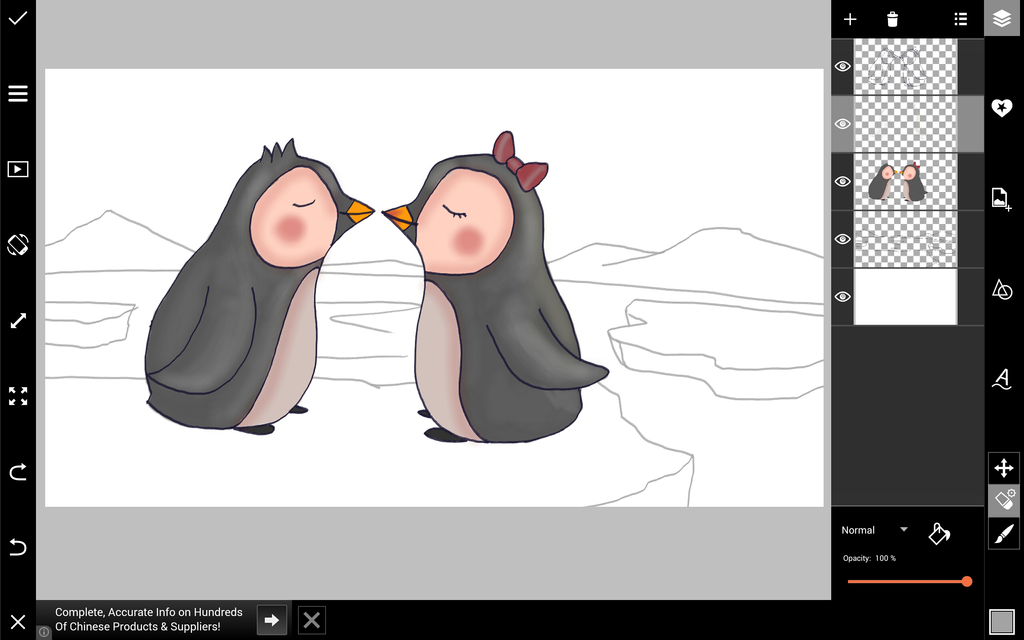Select the white background layer thumbnail
The width and height of the screenshot is (1024, 640).
pyautogui.click(x=906, y=296)
